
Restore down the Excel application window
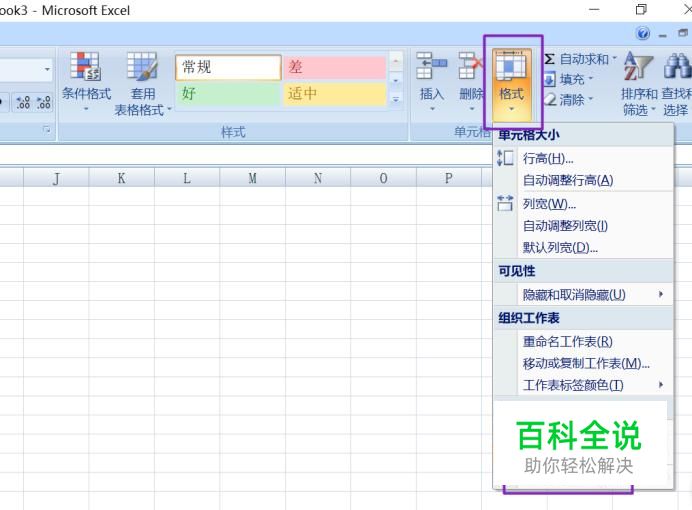641,10
